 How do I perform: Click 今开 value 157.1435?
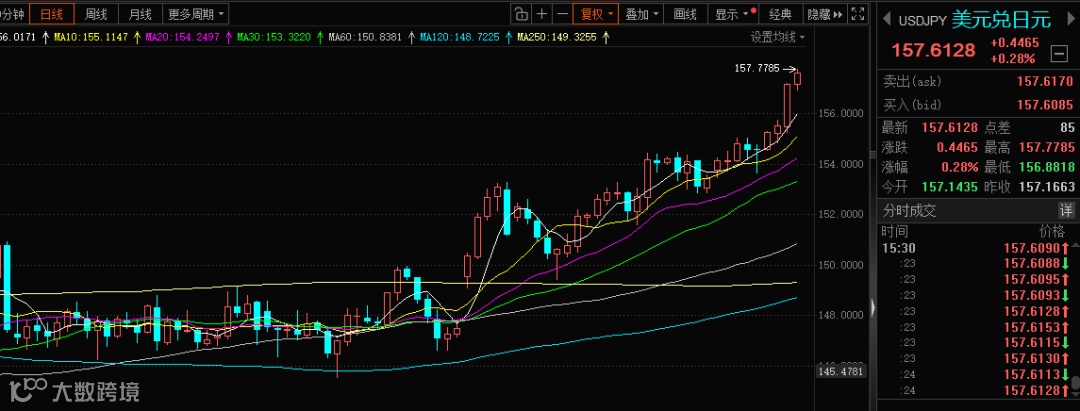tap(949, 187)
